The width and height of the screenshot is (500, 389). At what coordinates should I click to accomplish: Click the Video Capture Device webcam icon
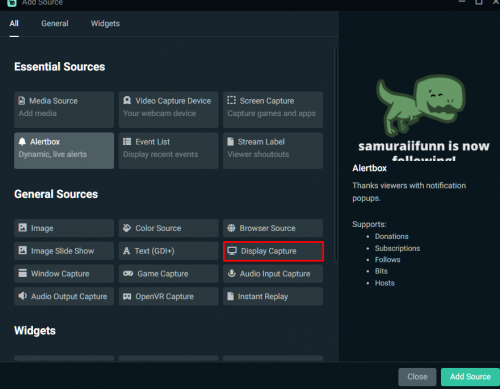click(x=127, y=100)
